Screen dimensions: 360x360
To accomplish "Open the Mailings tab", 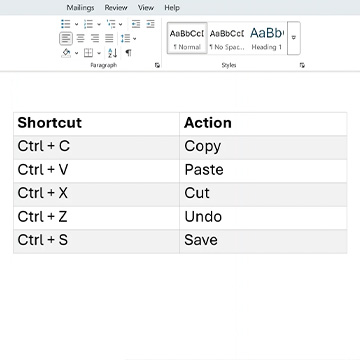I will click(80, 8).
